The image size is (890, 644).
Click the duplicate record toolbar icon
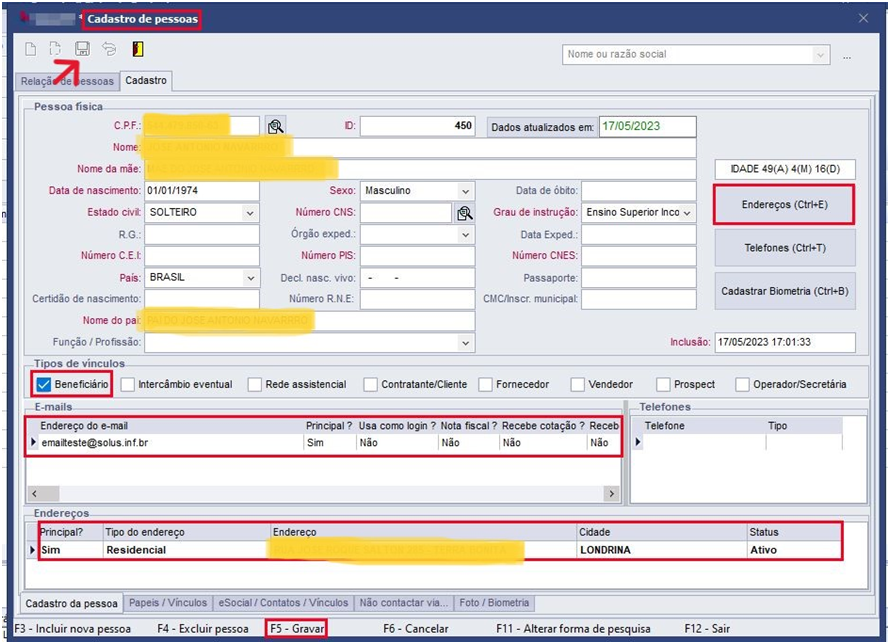pos(55,49)
